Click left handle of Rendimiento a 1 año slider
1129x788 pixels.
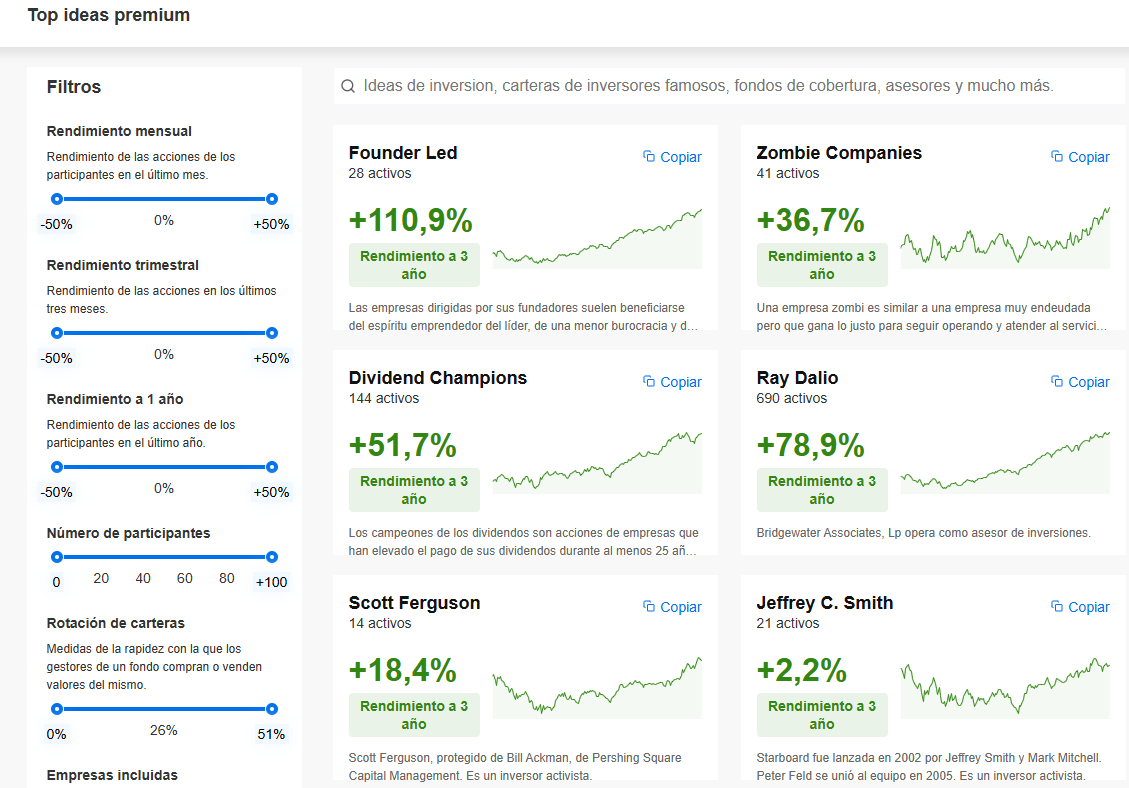coord(57,467)
